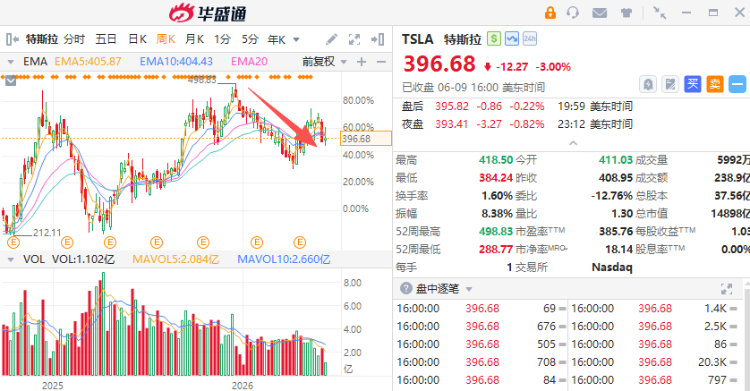
Task: Switch to the 分时 intraday tab
Action: (74, 39)
